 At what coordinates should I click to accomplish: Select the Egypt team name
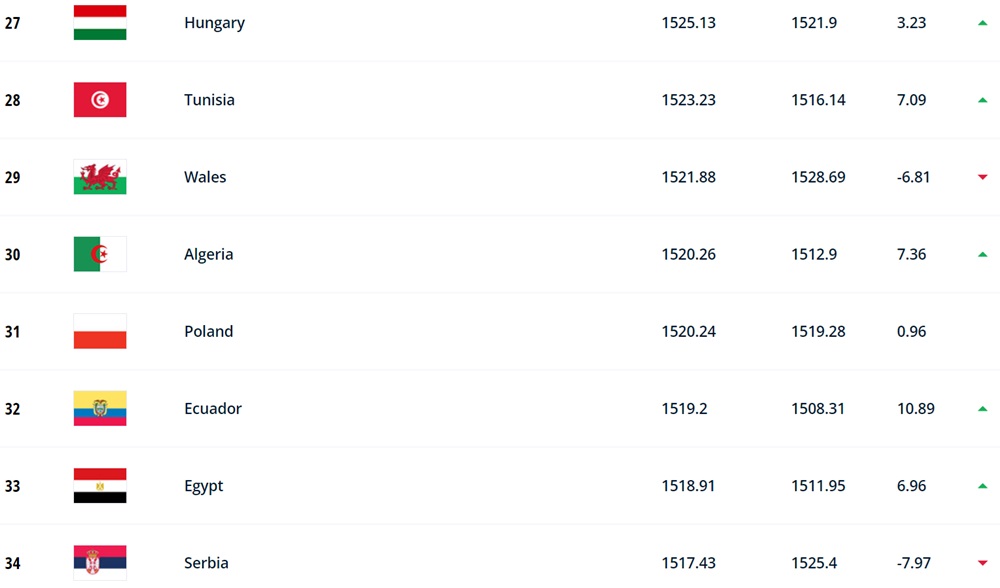pyautogui.click(x=203, y=486)
